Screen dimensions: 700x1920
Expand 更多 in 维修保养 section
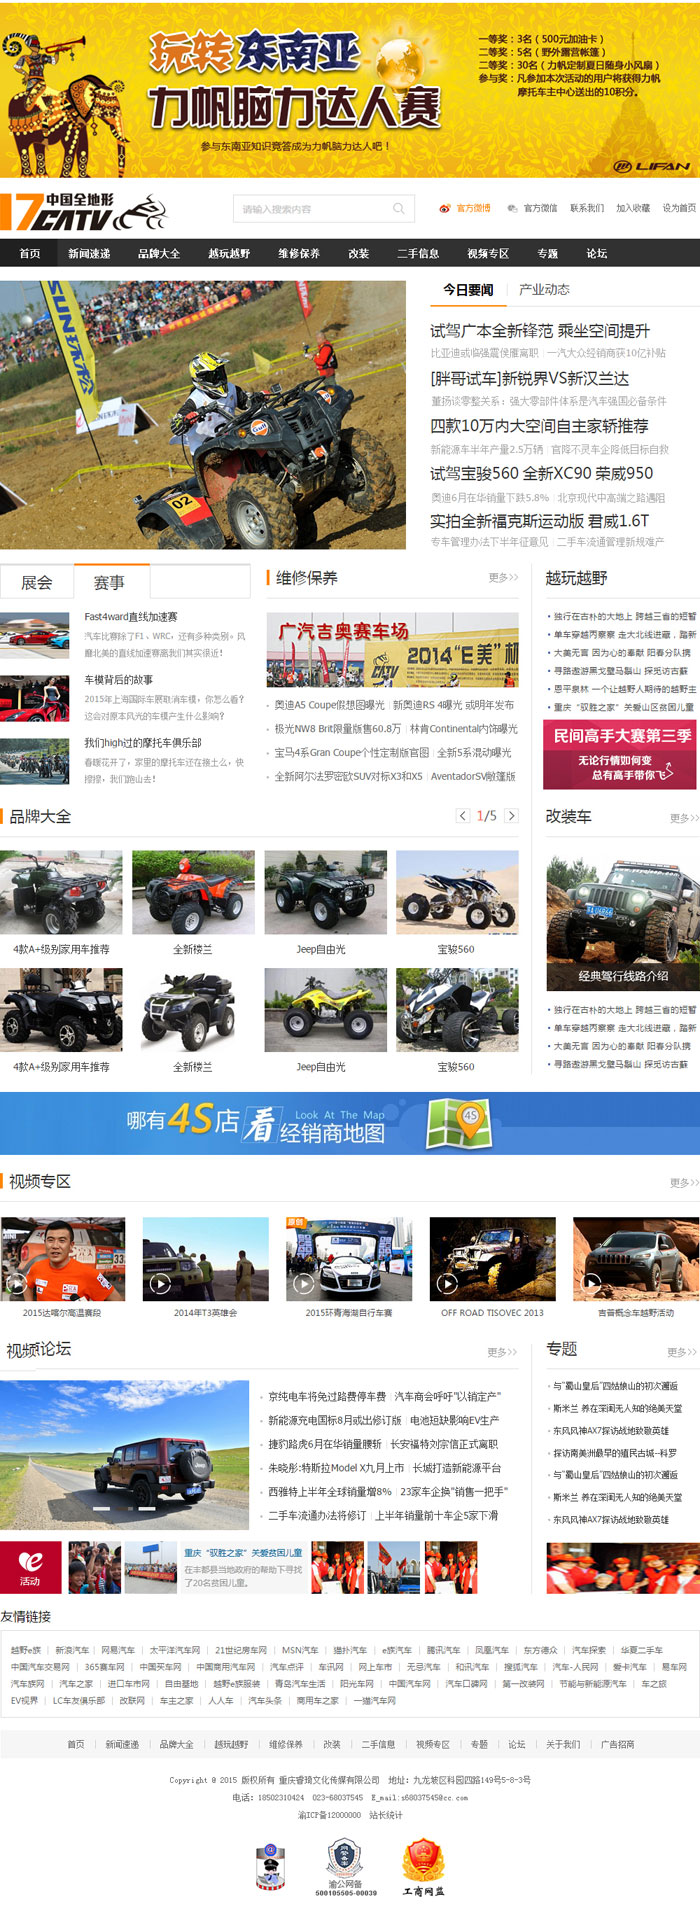click(504, 577)
